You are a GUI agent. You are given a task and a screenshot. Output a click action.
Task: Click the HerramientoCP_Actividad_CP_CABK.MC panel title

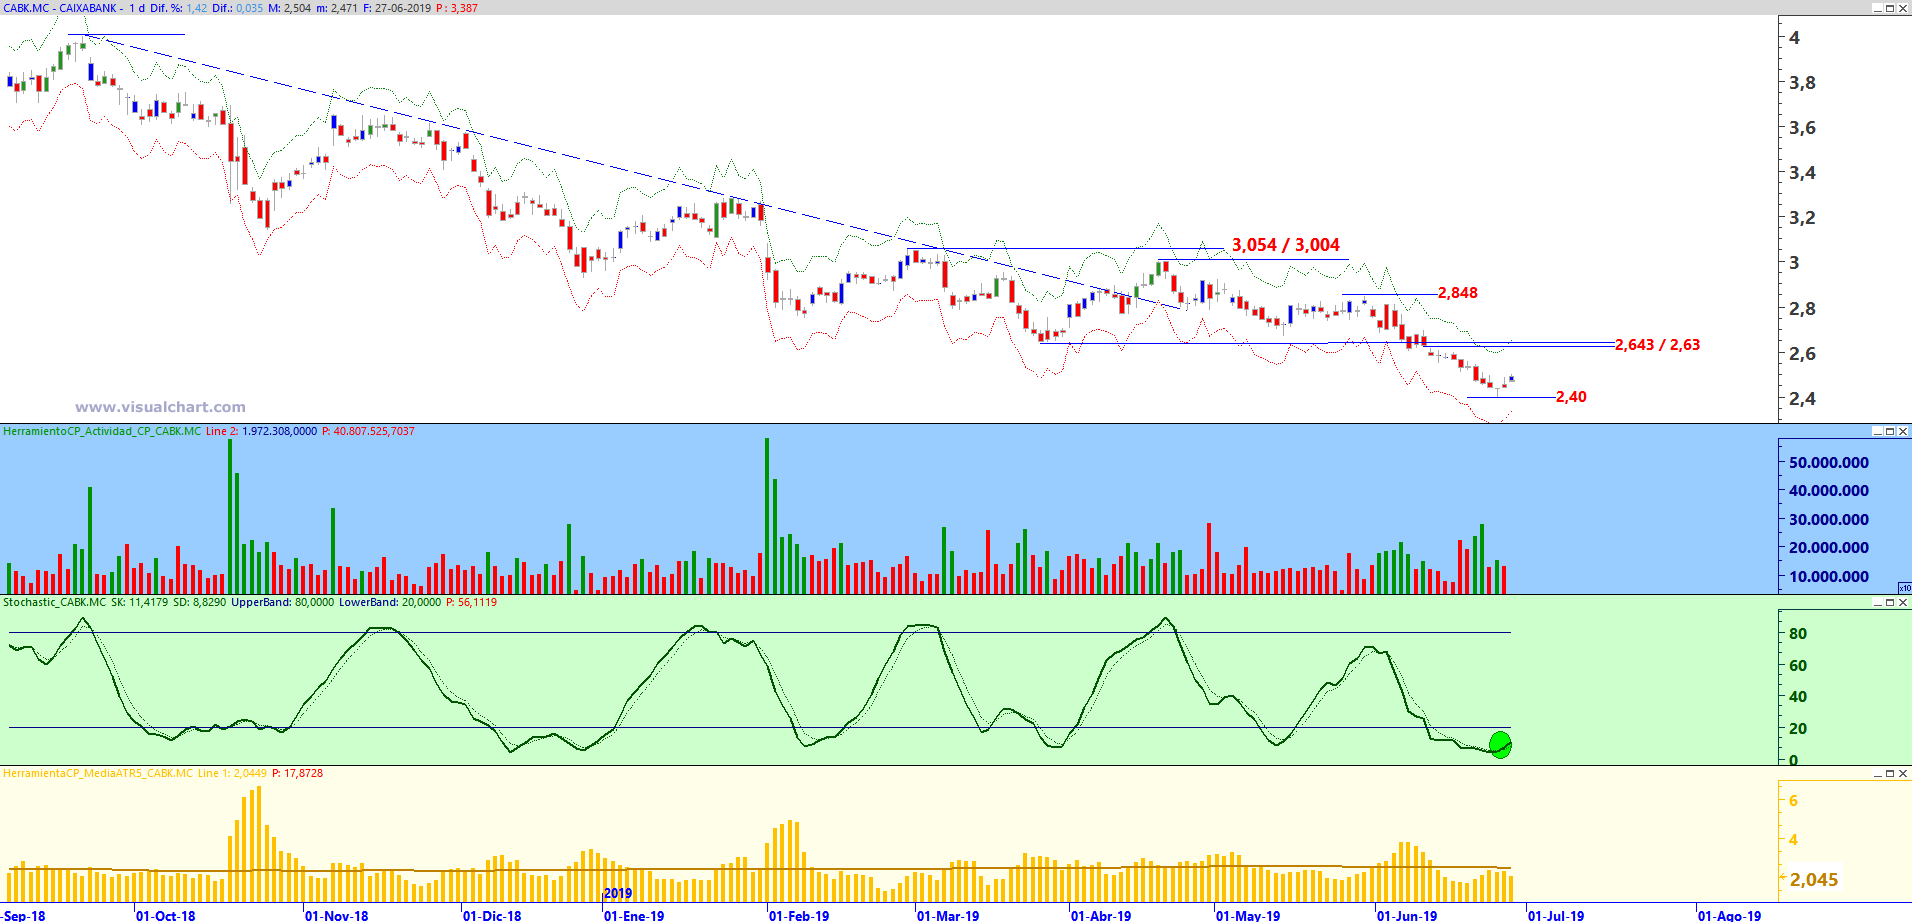click(x=102, y=431)
